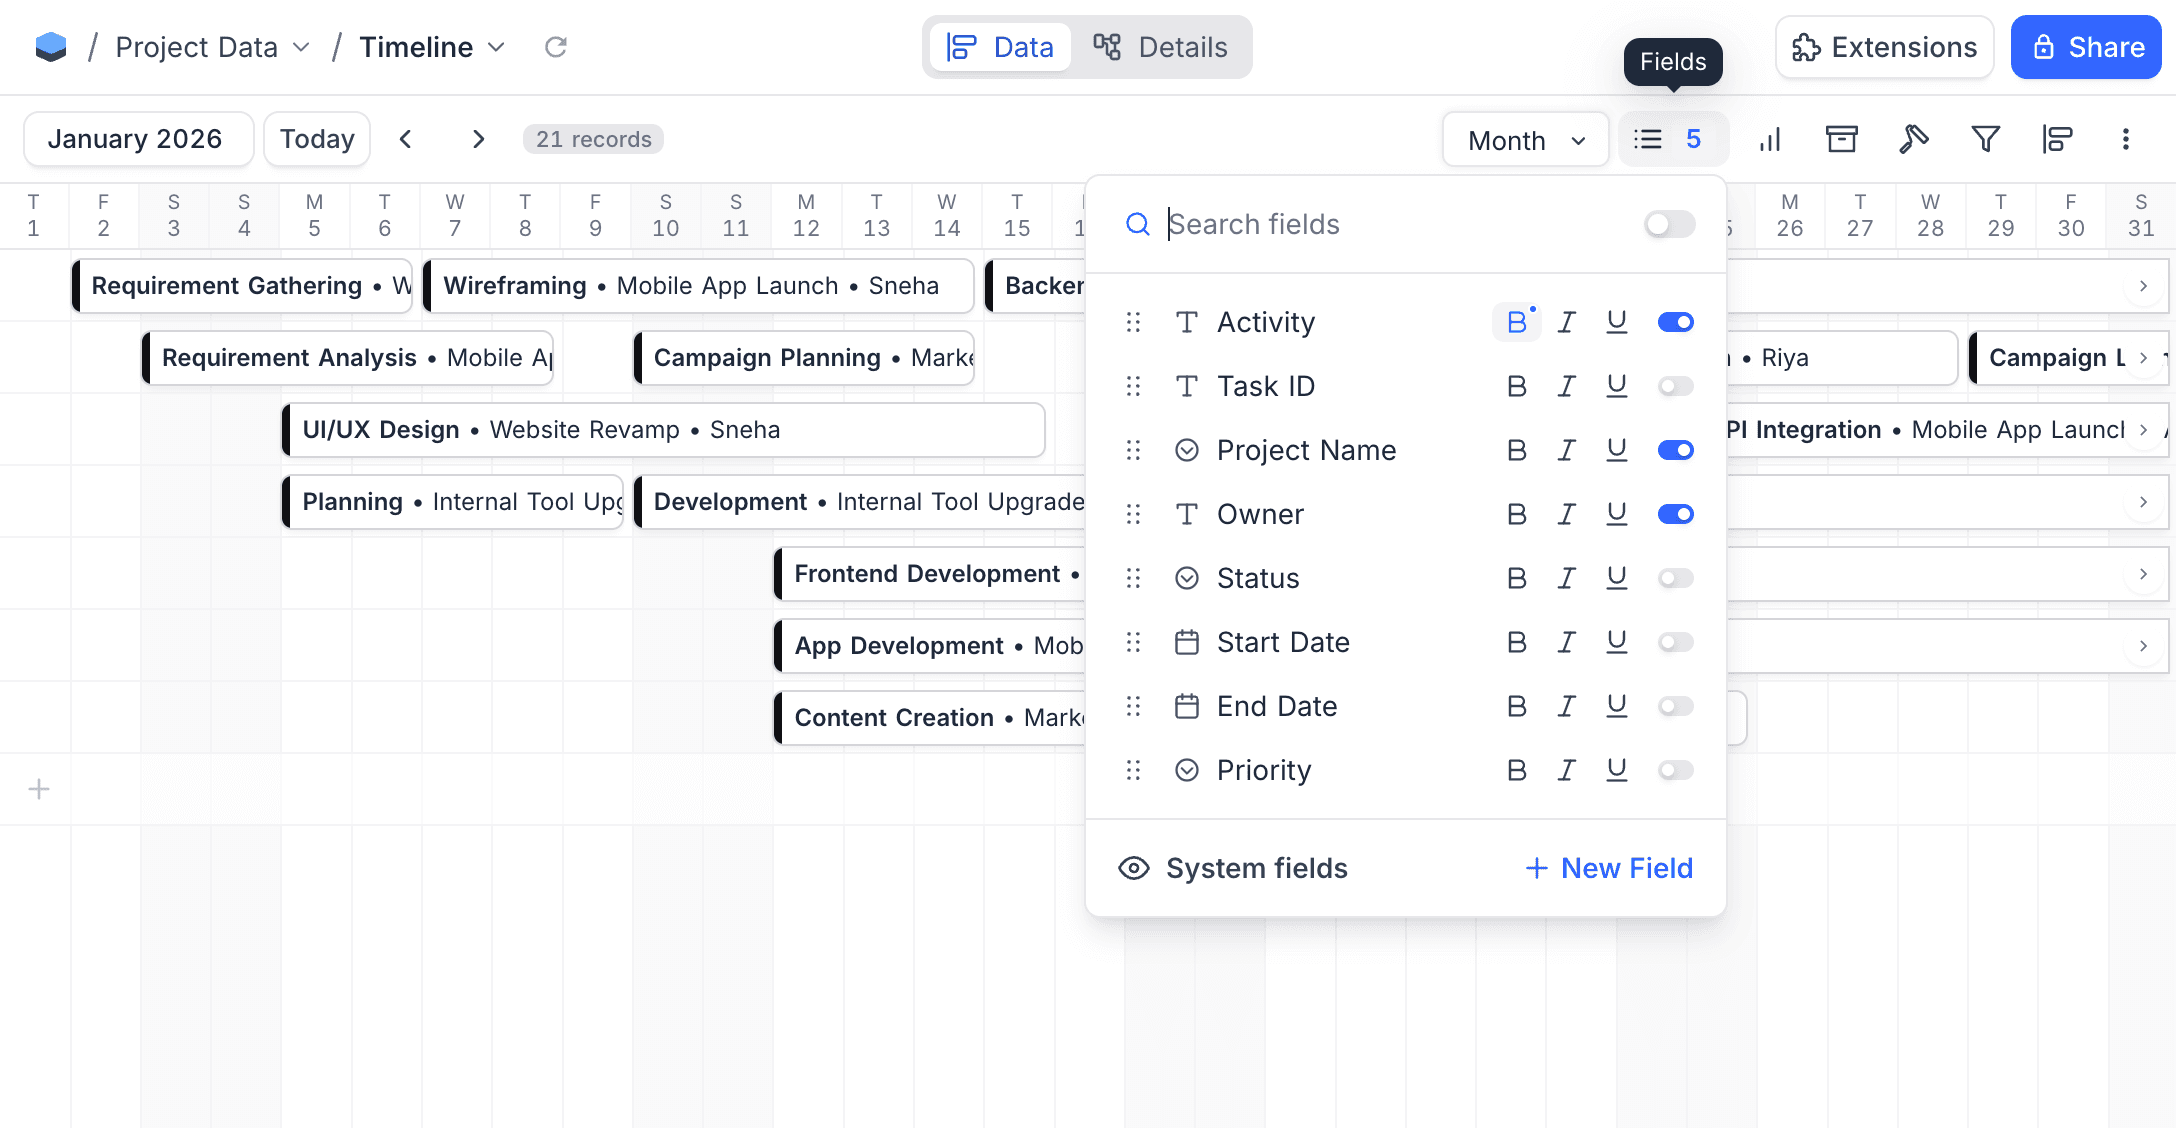Turn on the Priority field toggle

click(x=1675, y=770)
